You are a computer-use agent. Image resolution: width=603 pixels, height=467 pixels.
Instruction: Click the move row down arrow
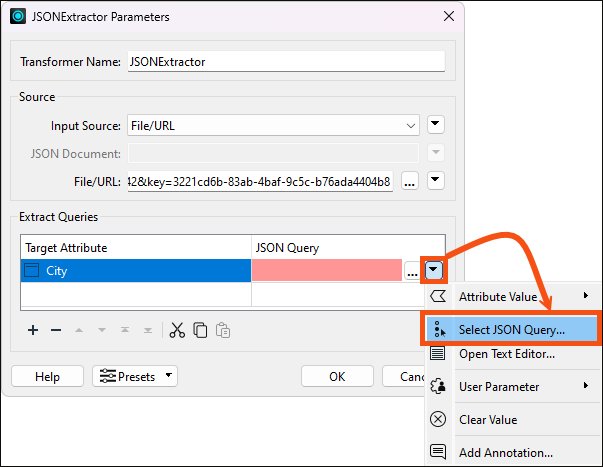102,330
